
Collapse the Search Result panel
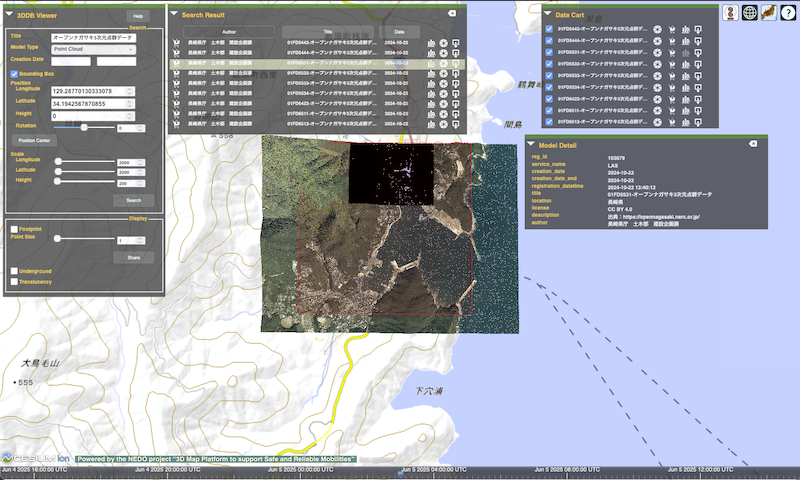point(174,14)
